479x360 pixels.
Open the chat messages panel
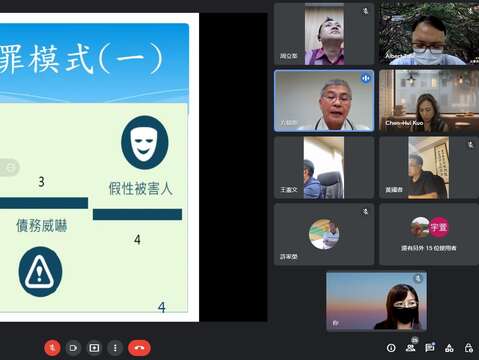[430, 348]
